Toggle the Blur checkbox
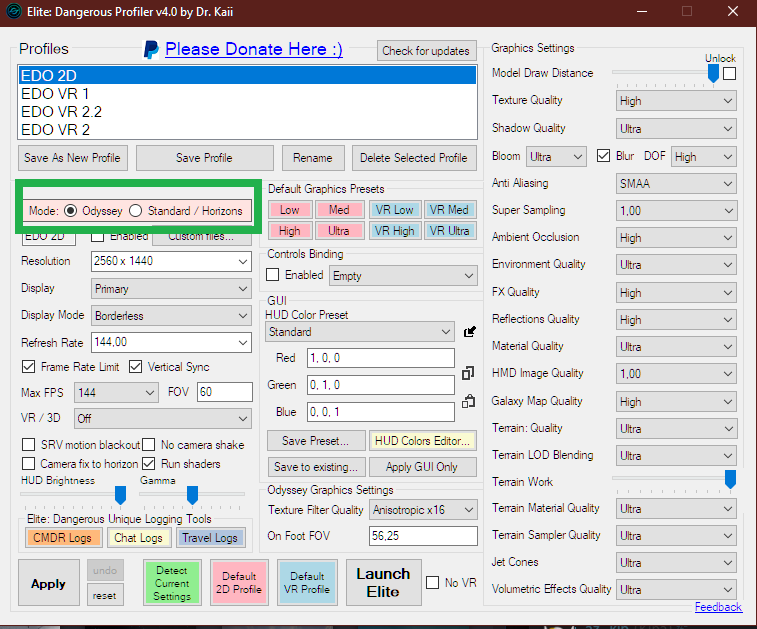The image size is (757, 629). pos(603,156)
